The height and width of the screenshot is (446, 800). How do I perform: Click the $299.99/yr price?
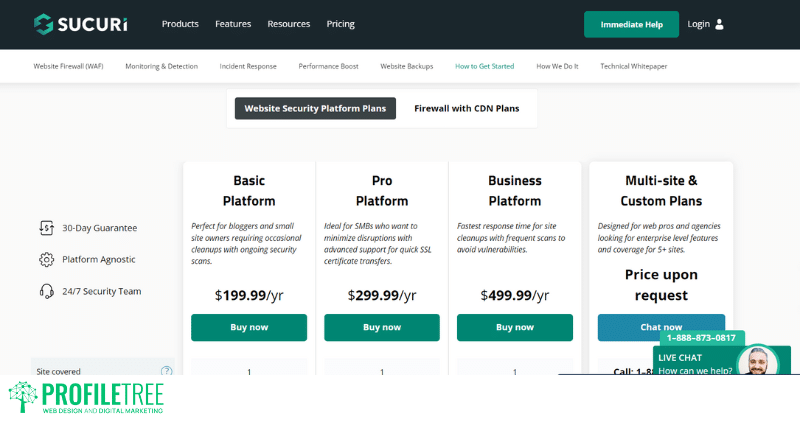[x=382, y=295]
